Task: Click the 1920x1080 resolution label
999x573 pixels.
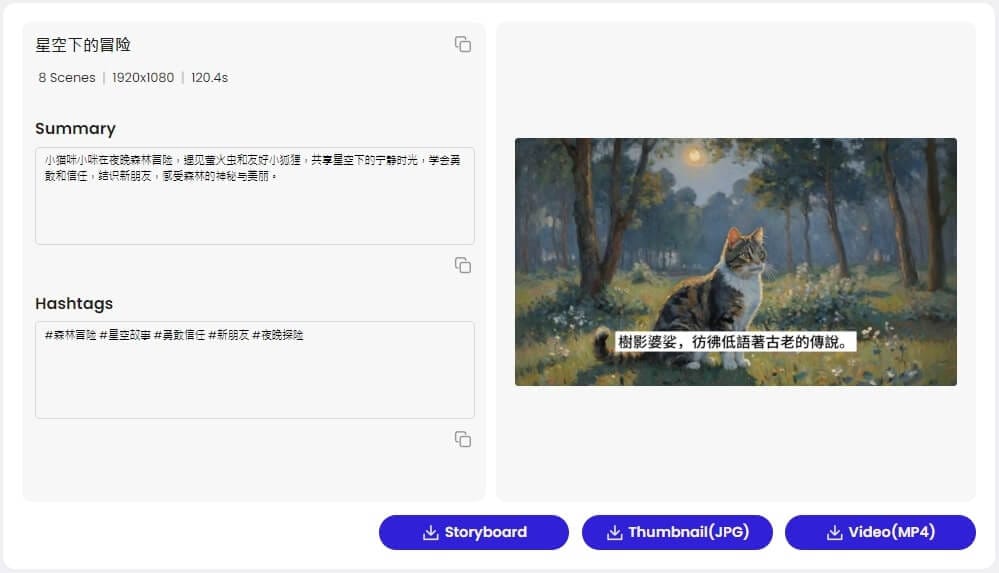Action: (141, 78)
